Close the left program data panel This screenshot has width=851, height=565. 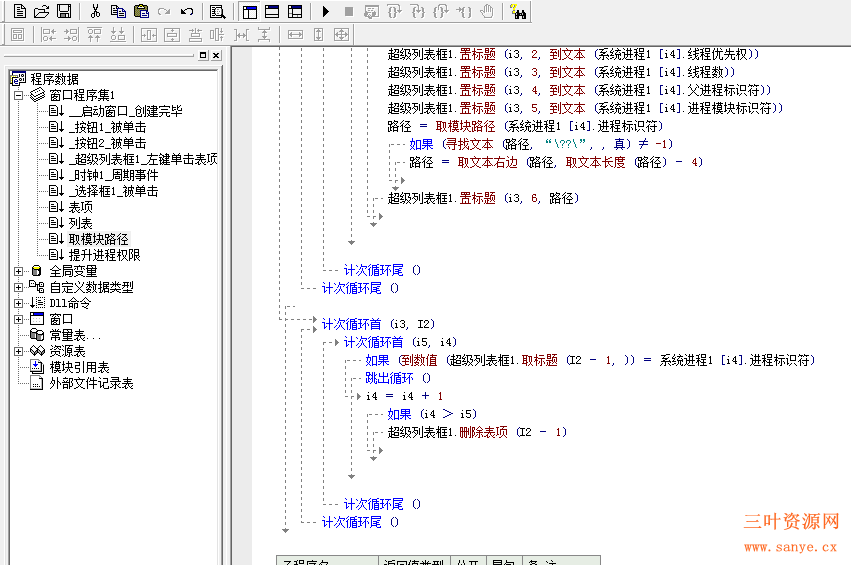click(216, 55)
